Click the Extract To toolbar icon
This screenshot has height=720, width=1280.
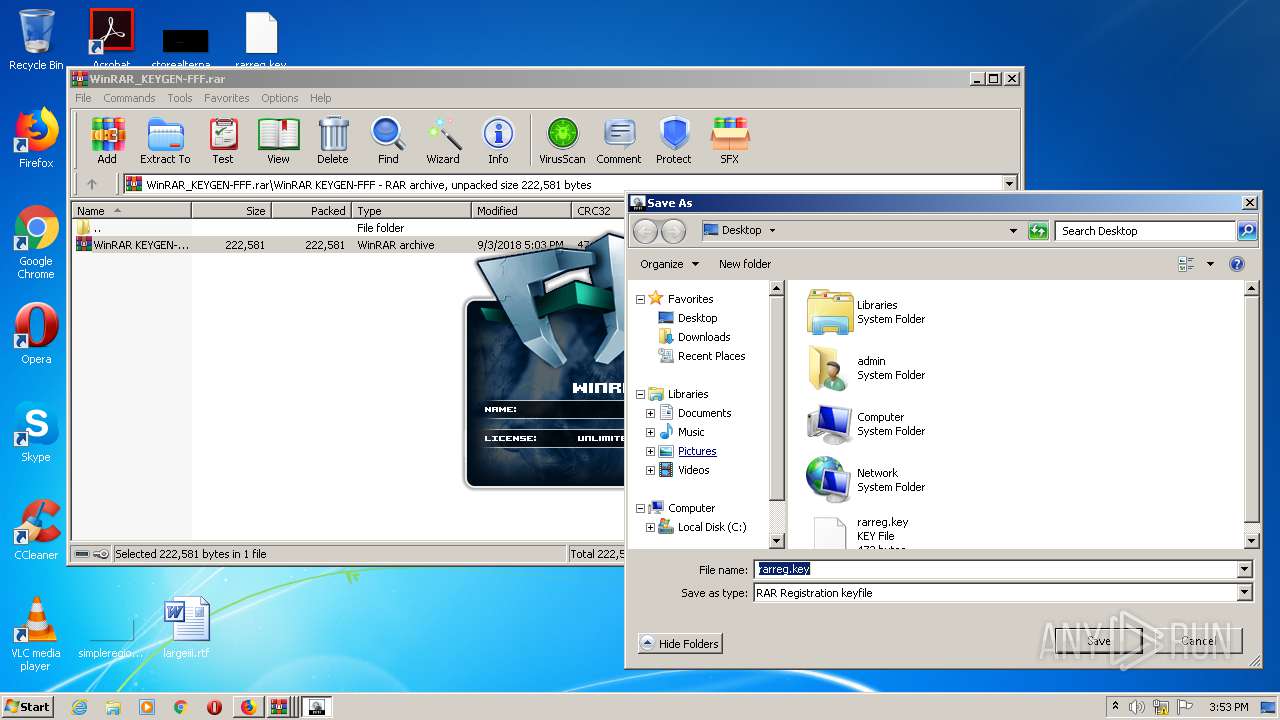[x=165, y=140]
